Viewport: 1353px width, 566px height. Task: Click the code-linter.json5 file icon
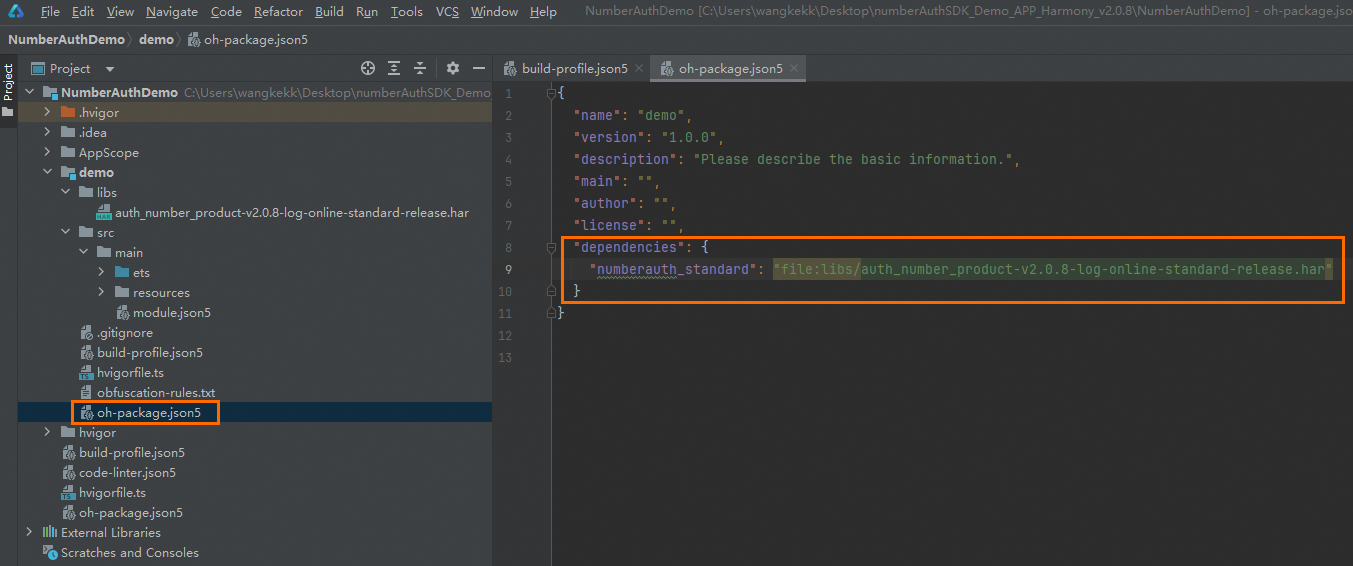(68, 472)
